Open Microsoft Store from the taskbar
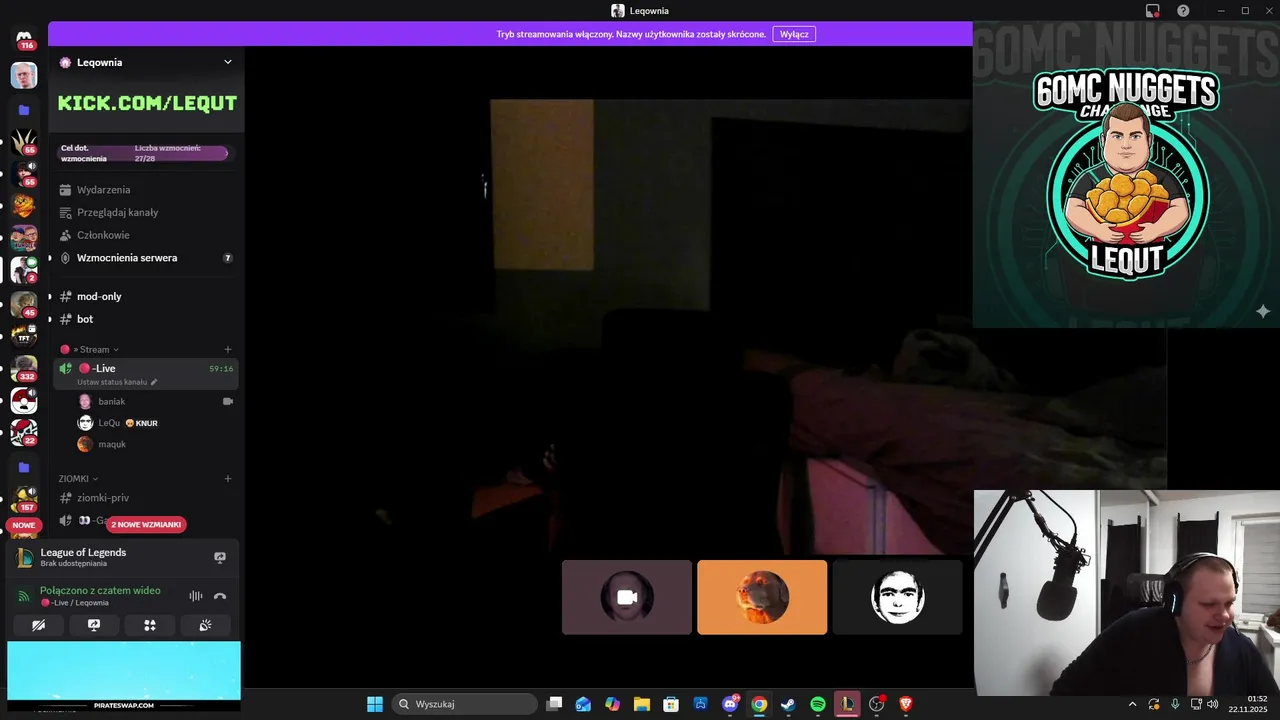This screenshot has height=720, width=1280. [671, 704]
